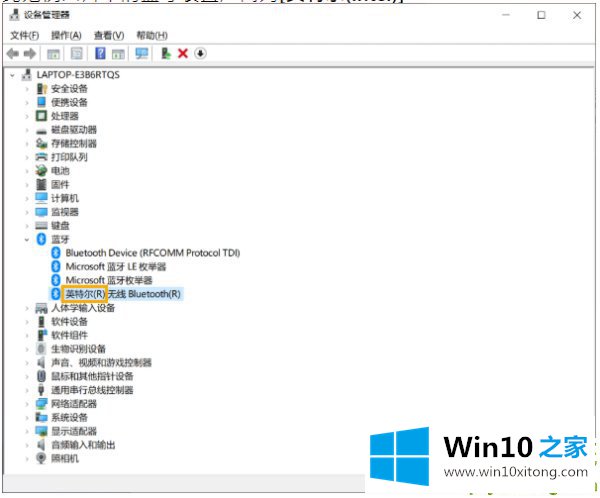Viewport: 600px width, 498px height.
Task: Expand the 固件 category
Action: pyautogui.click(x=27, y=185)
